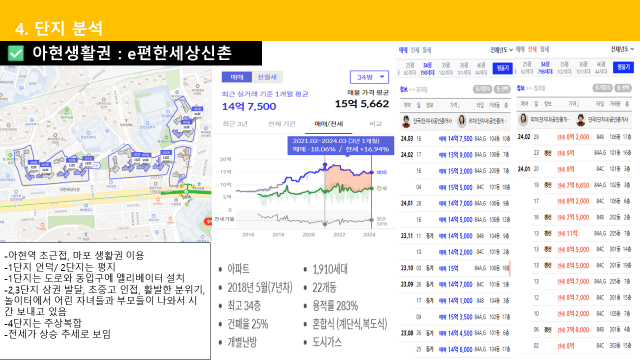This screenshot has height=360, width=640.
Task: Click the red marker at map's right edge
Action: click(208, 221)
